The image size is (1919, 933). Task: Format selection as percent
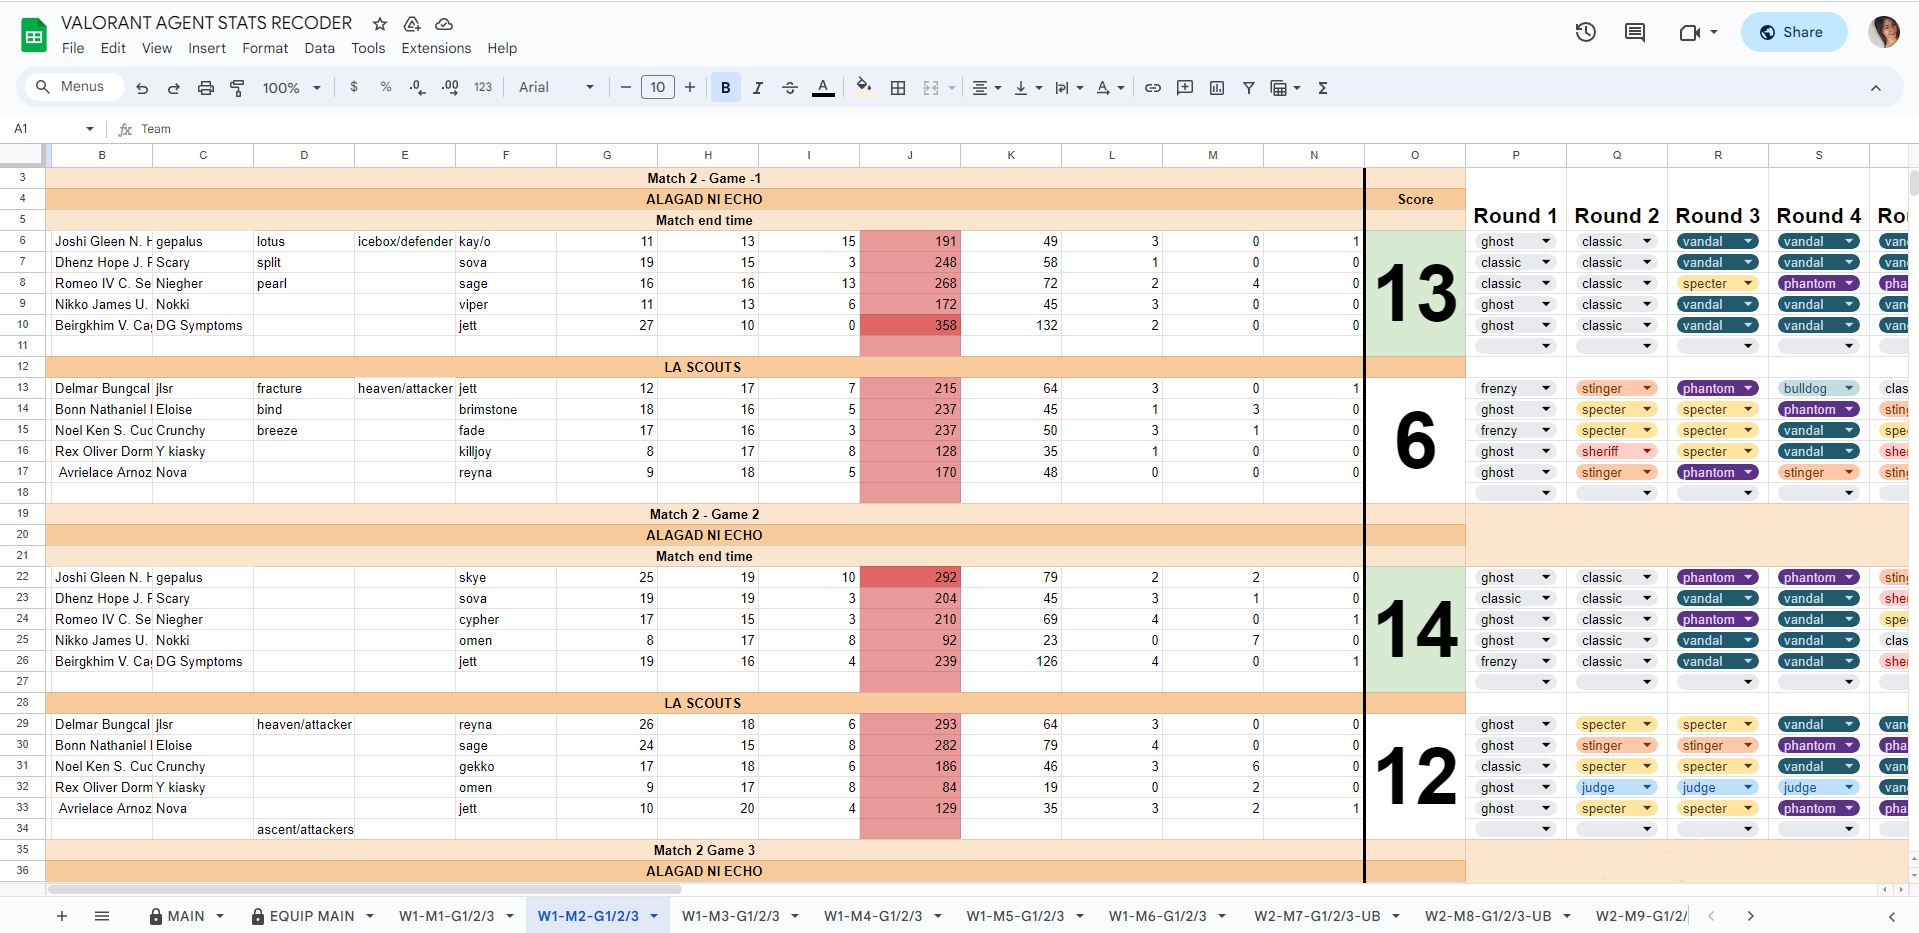tap(386, 87)
